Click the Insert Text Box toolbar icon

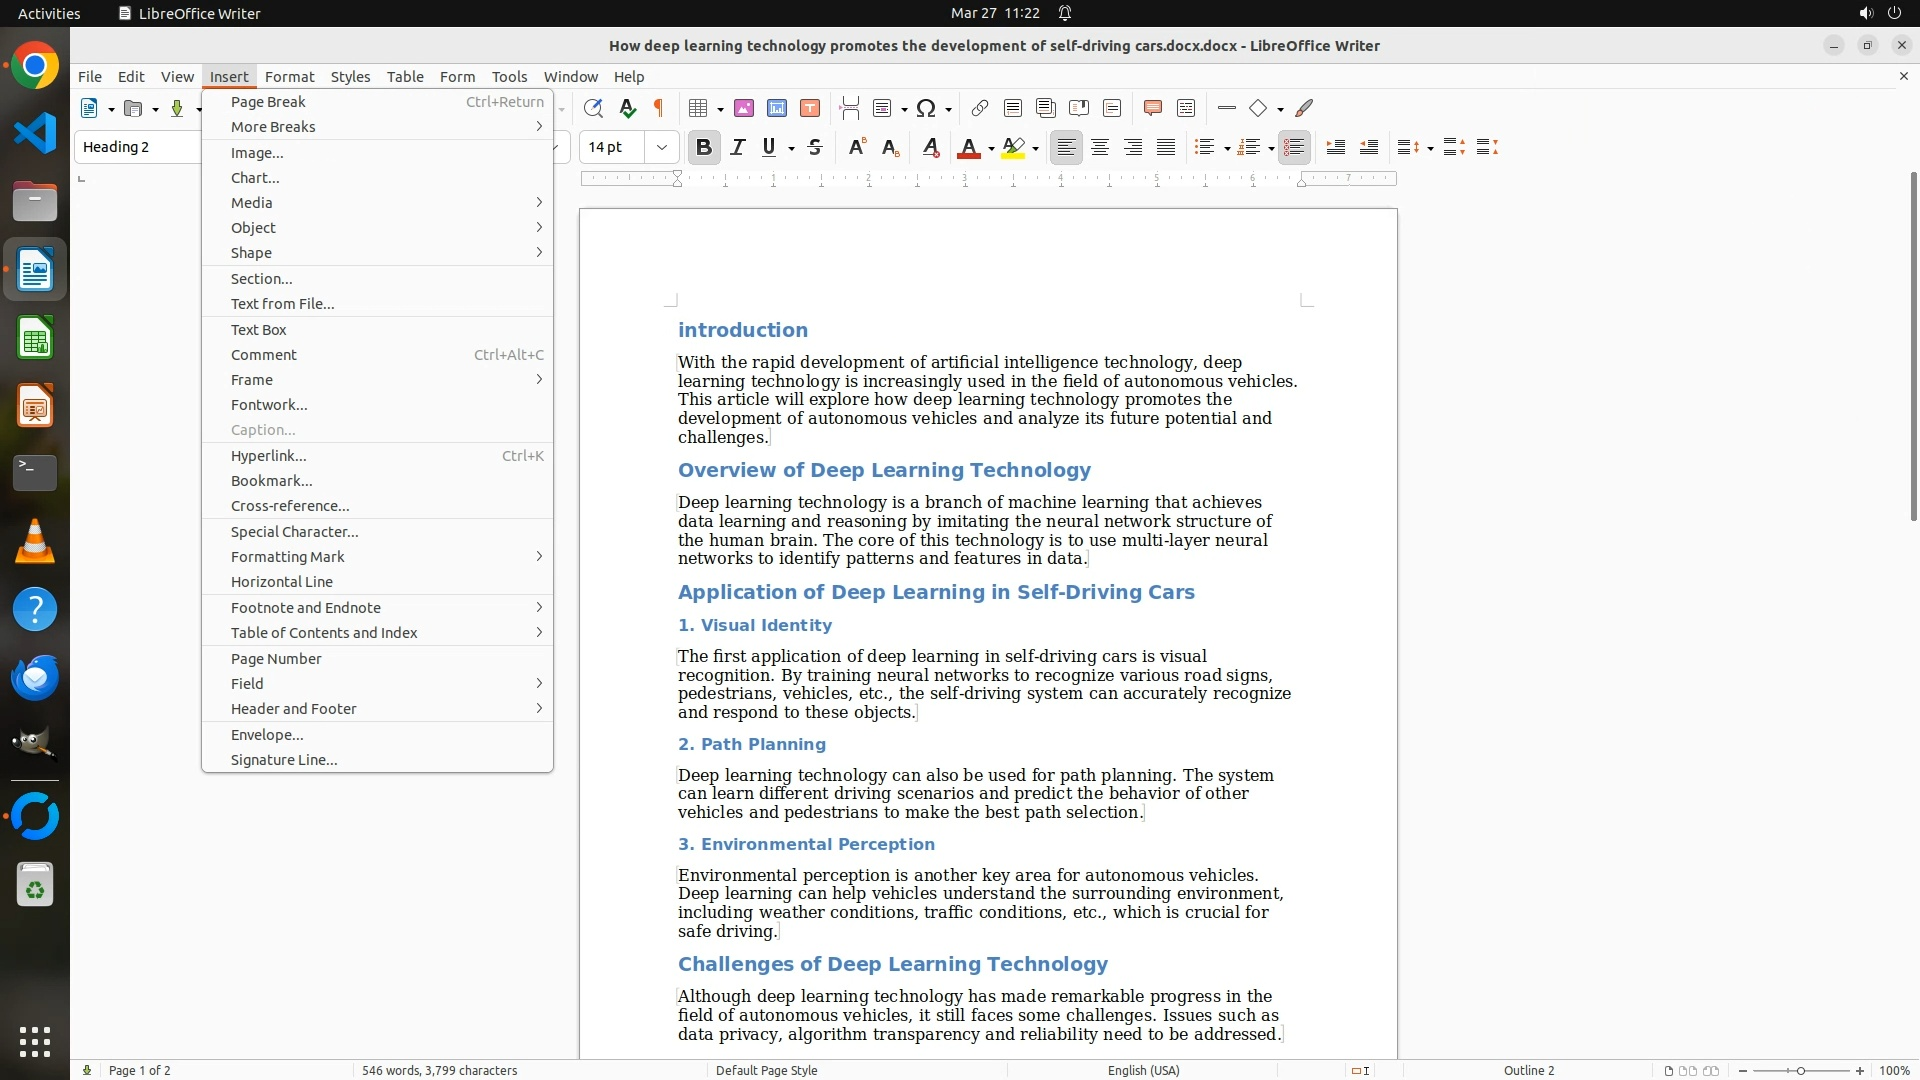pos(810,108)
